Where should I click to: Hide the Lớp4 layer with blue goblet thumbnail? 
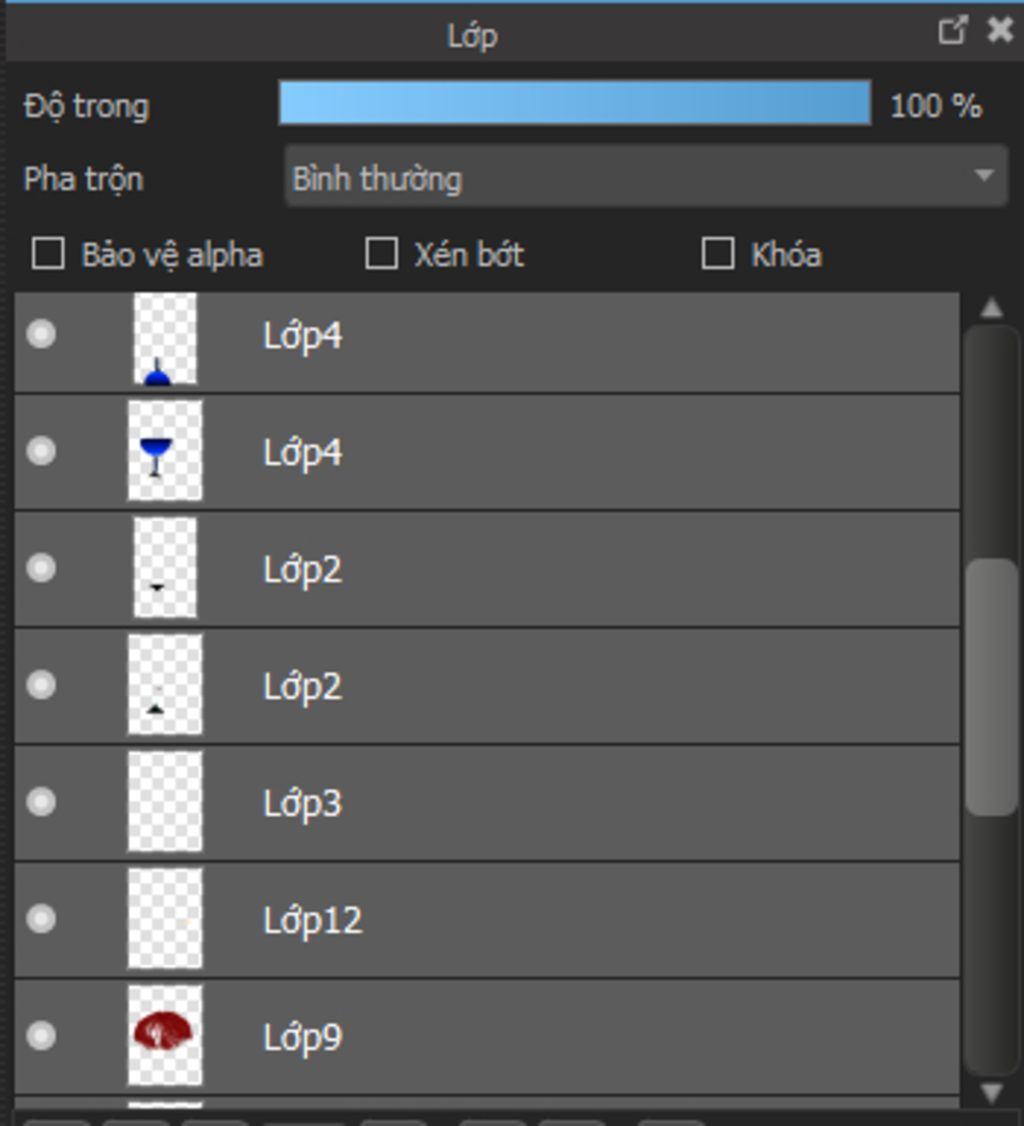(x=41, y=451)
